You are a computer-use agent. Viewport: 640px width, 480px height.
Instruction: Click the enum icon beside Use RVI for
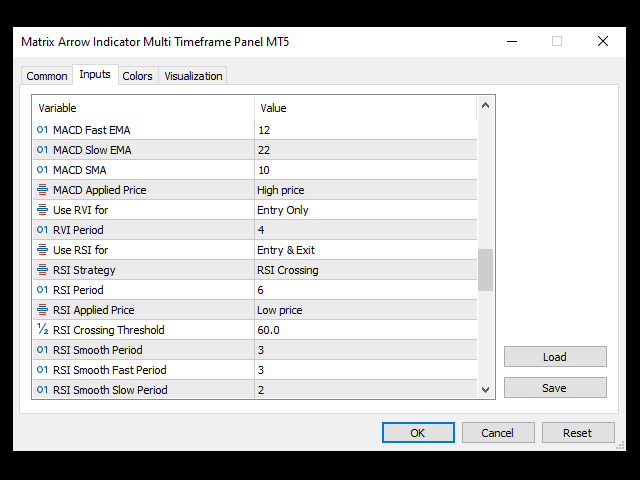(42, 210)
